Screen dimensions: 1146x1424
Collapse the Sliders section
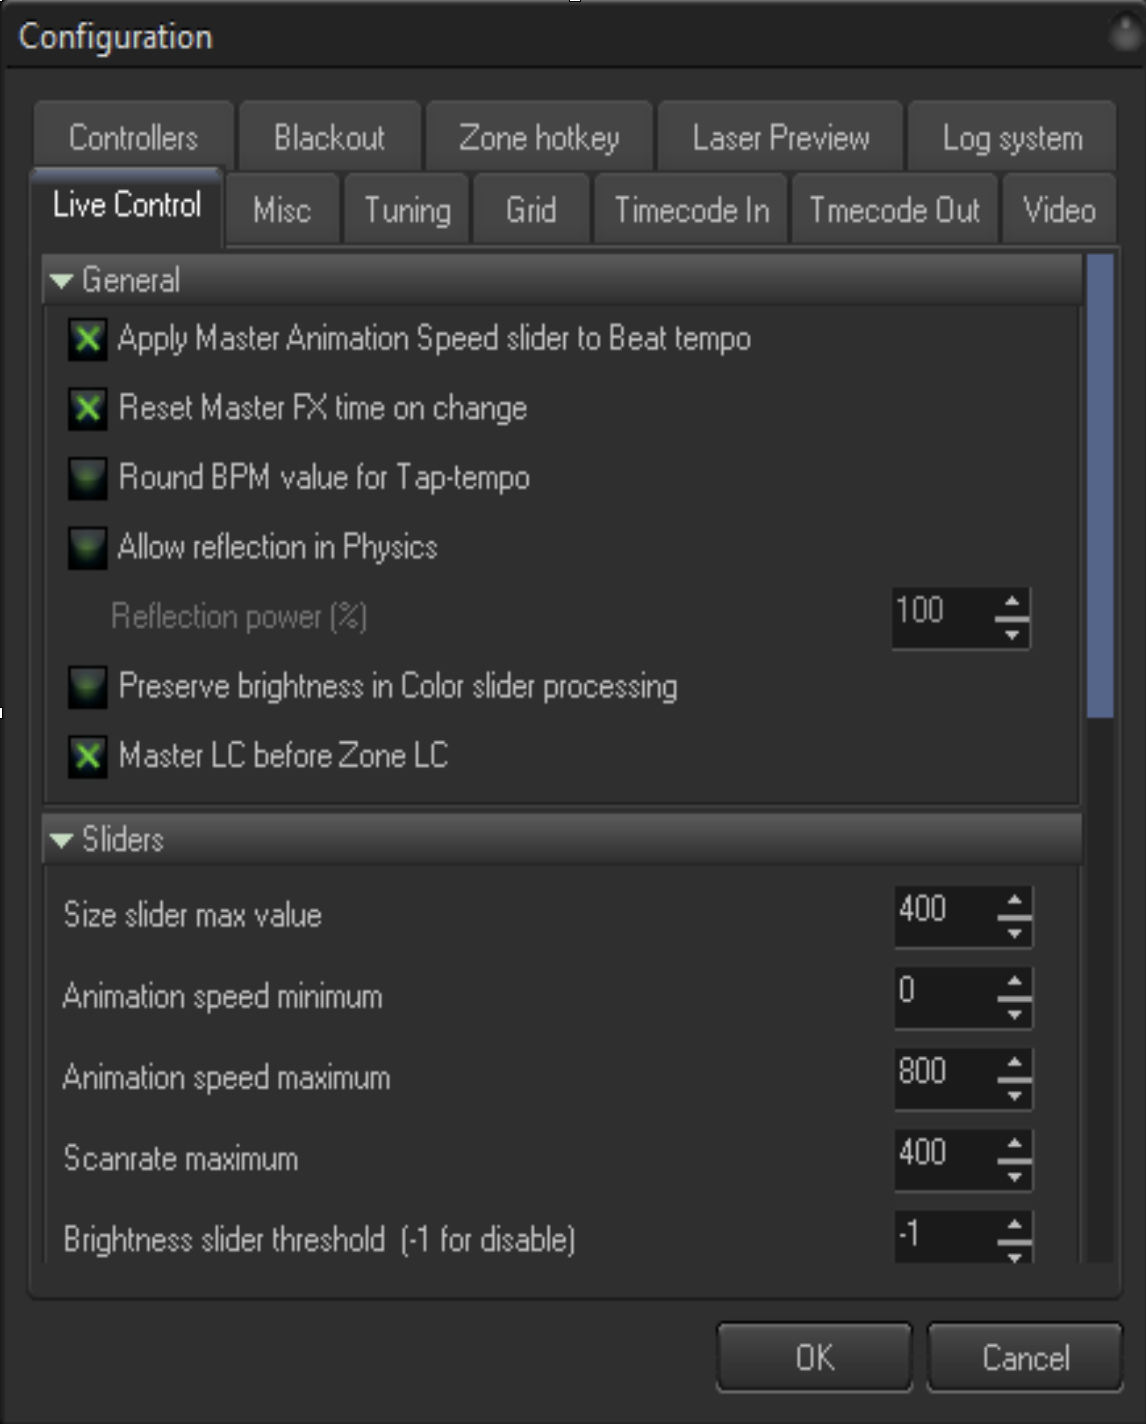pos(61,840)
